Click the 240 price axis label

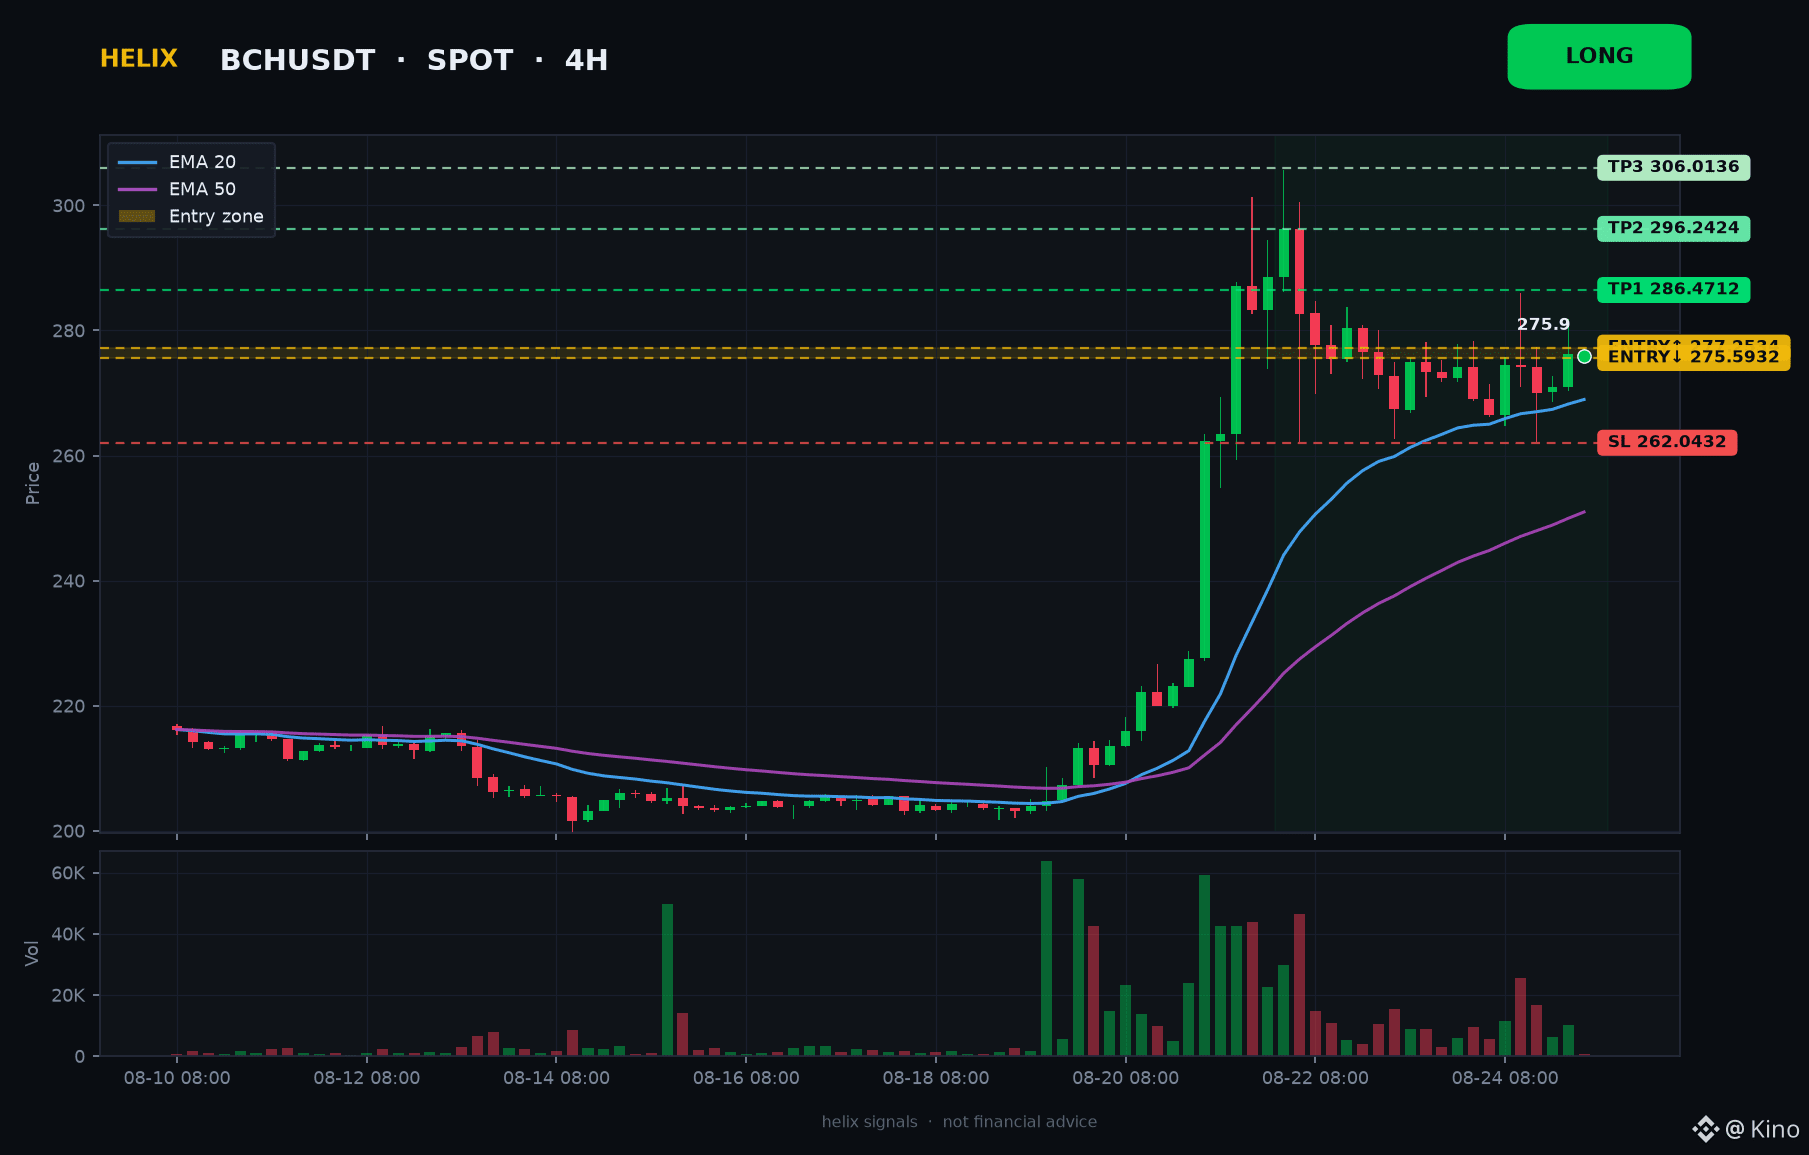coord(69,581)
